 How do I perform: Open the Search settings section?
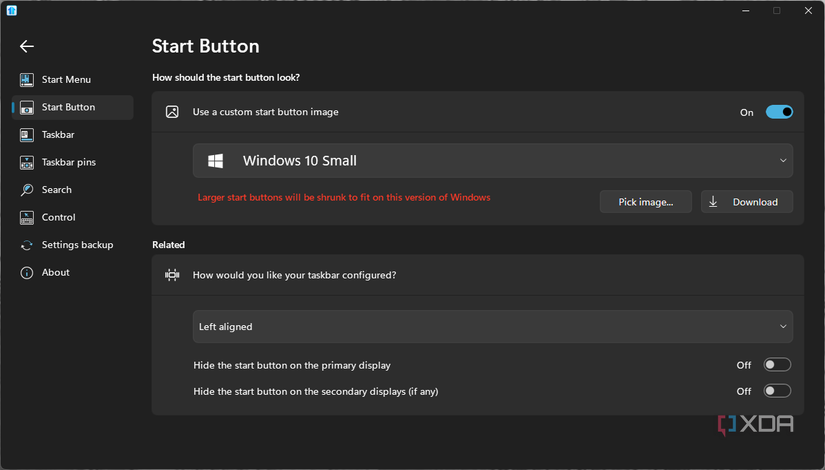pos(73,189)
